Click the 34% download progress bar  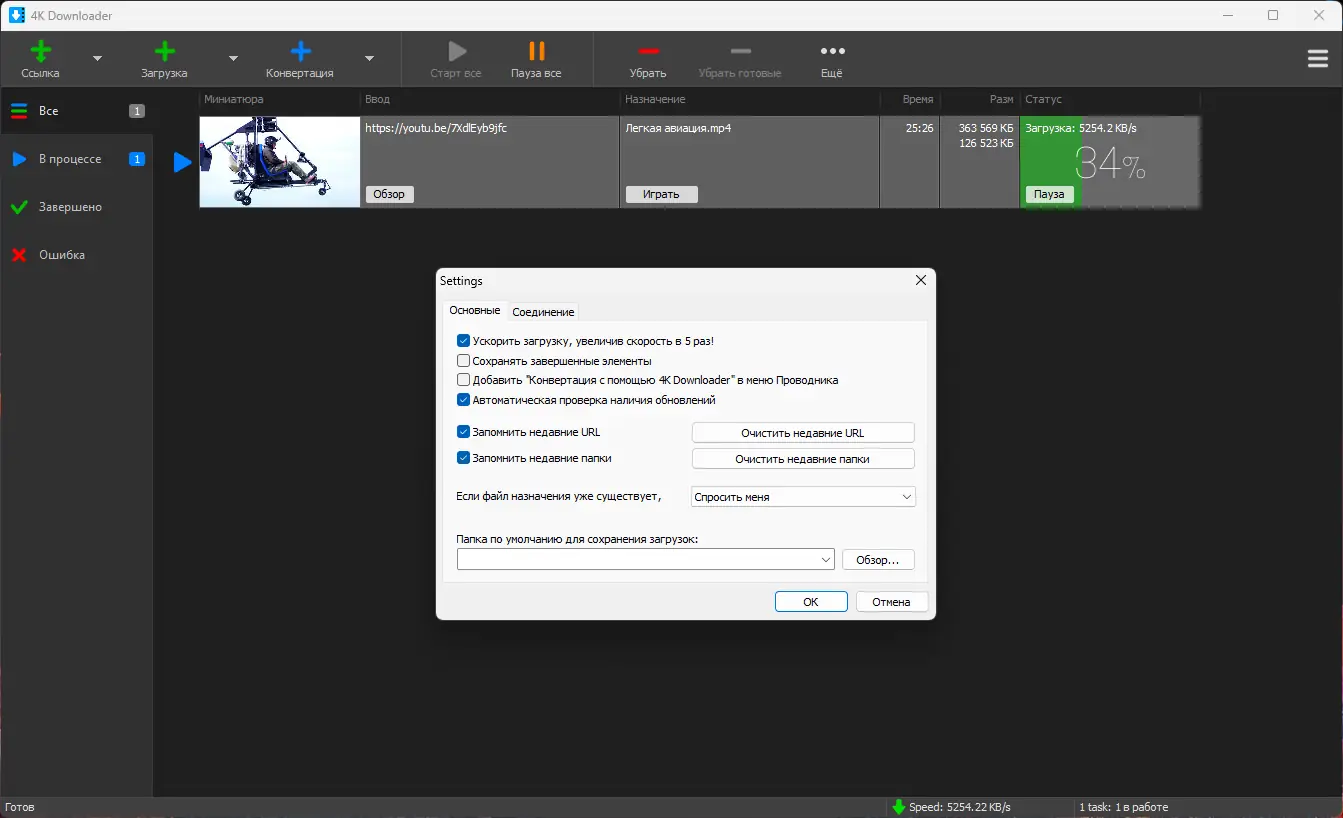point(1110,162)
